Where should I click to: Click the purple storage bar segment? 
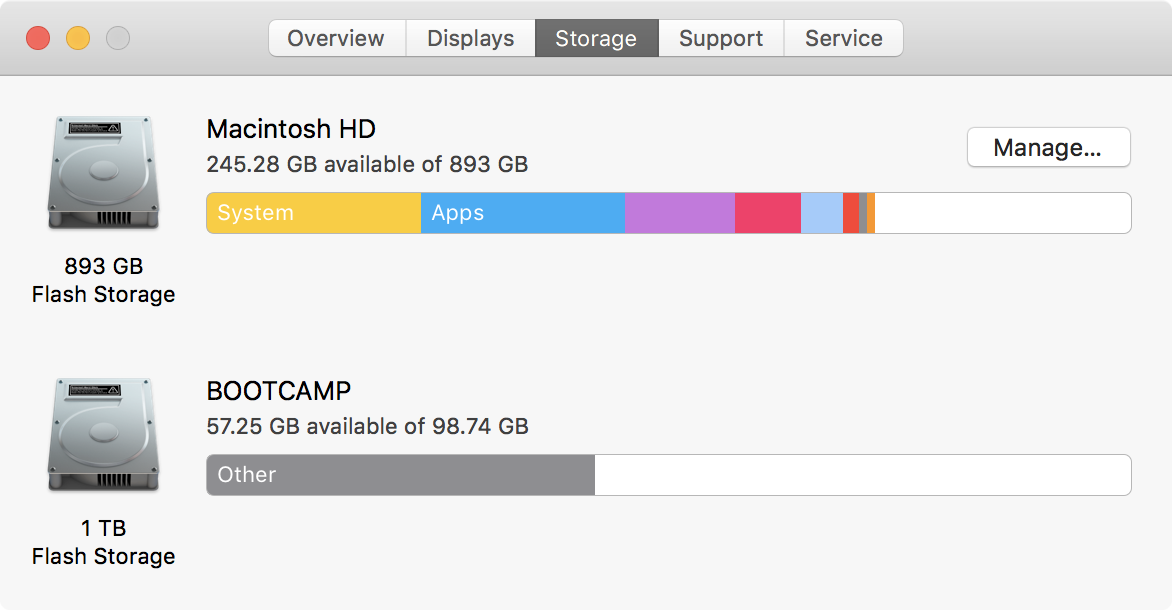pyautogui.click(x=680, y=213)
